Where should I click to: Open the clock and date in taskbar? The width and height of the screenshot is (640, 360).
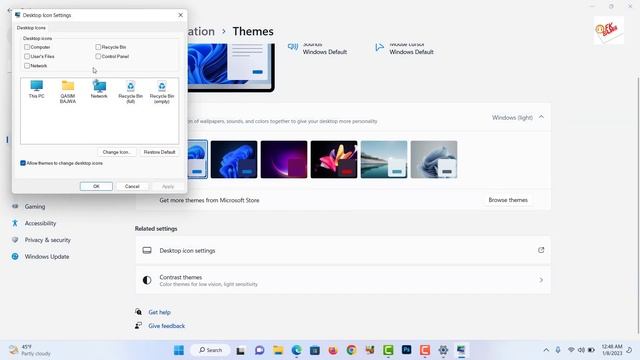point(612,350)
